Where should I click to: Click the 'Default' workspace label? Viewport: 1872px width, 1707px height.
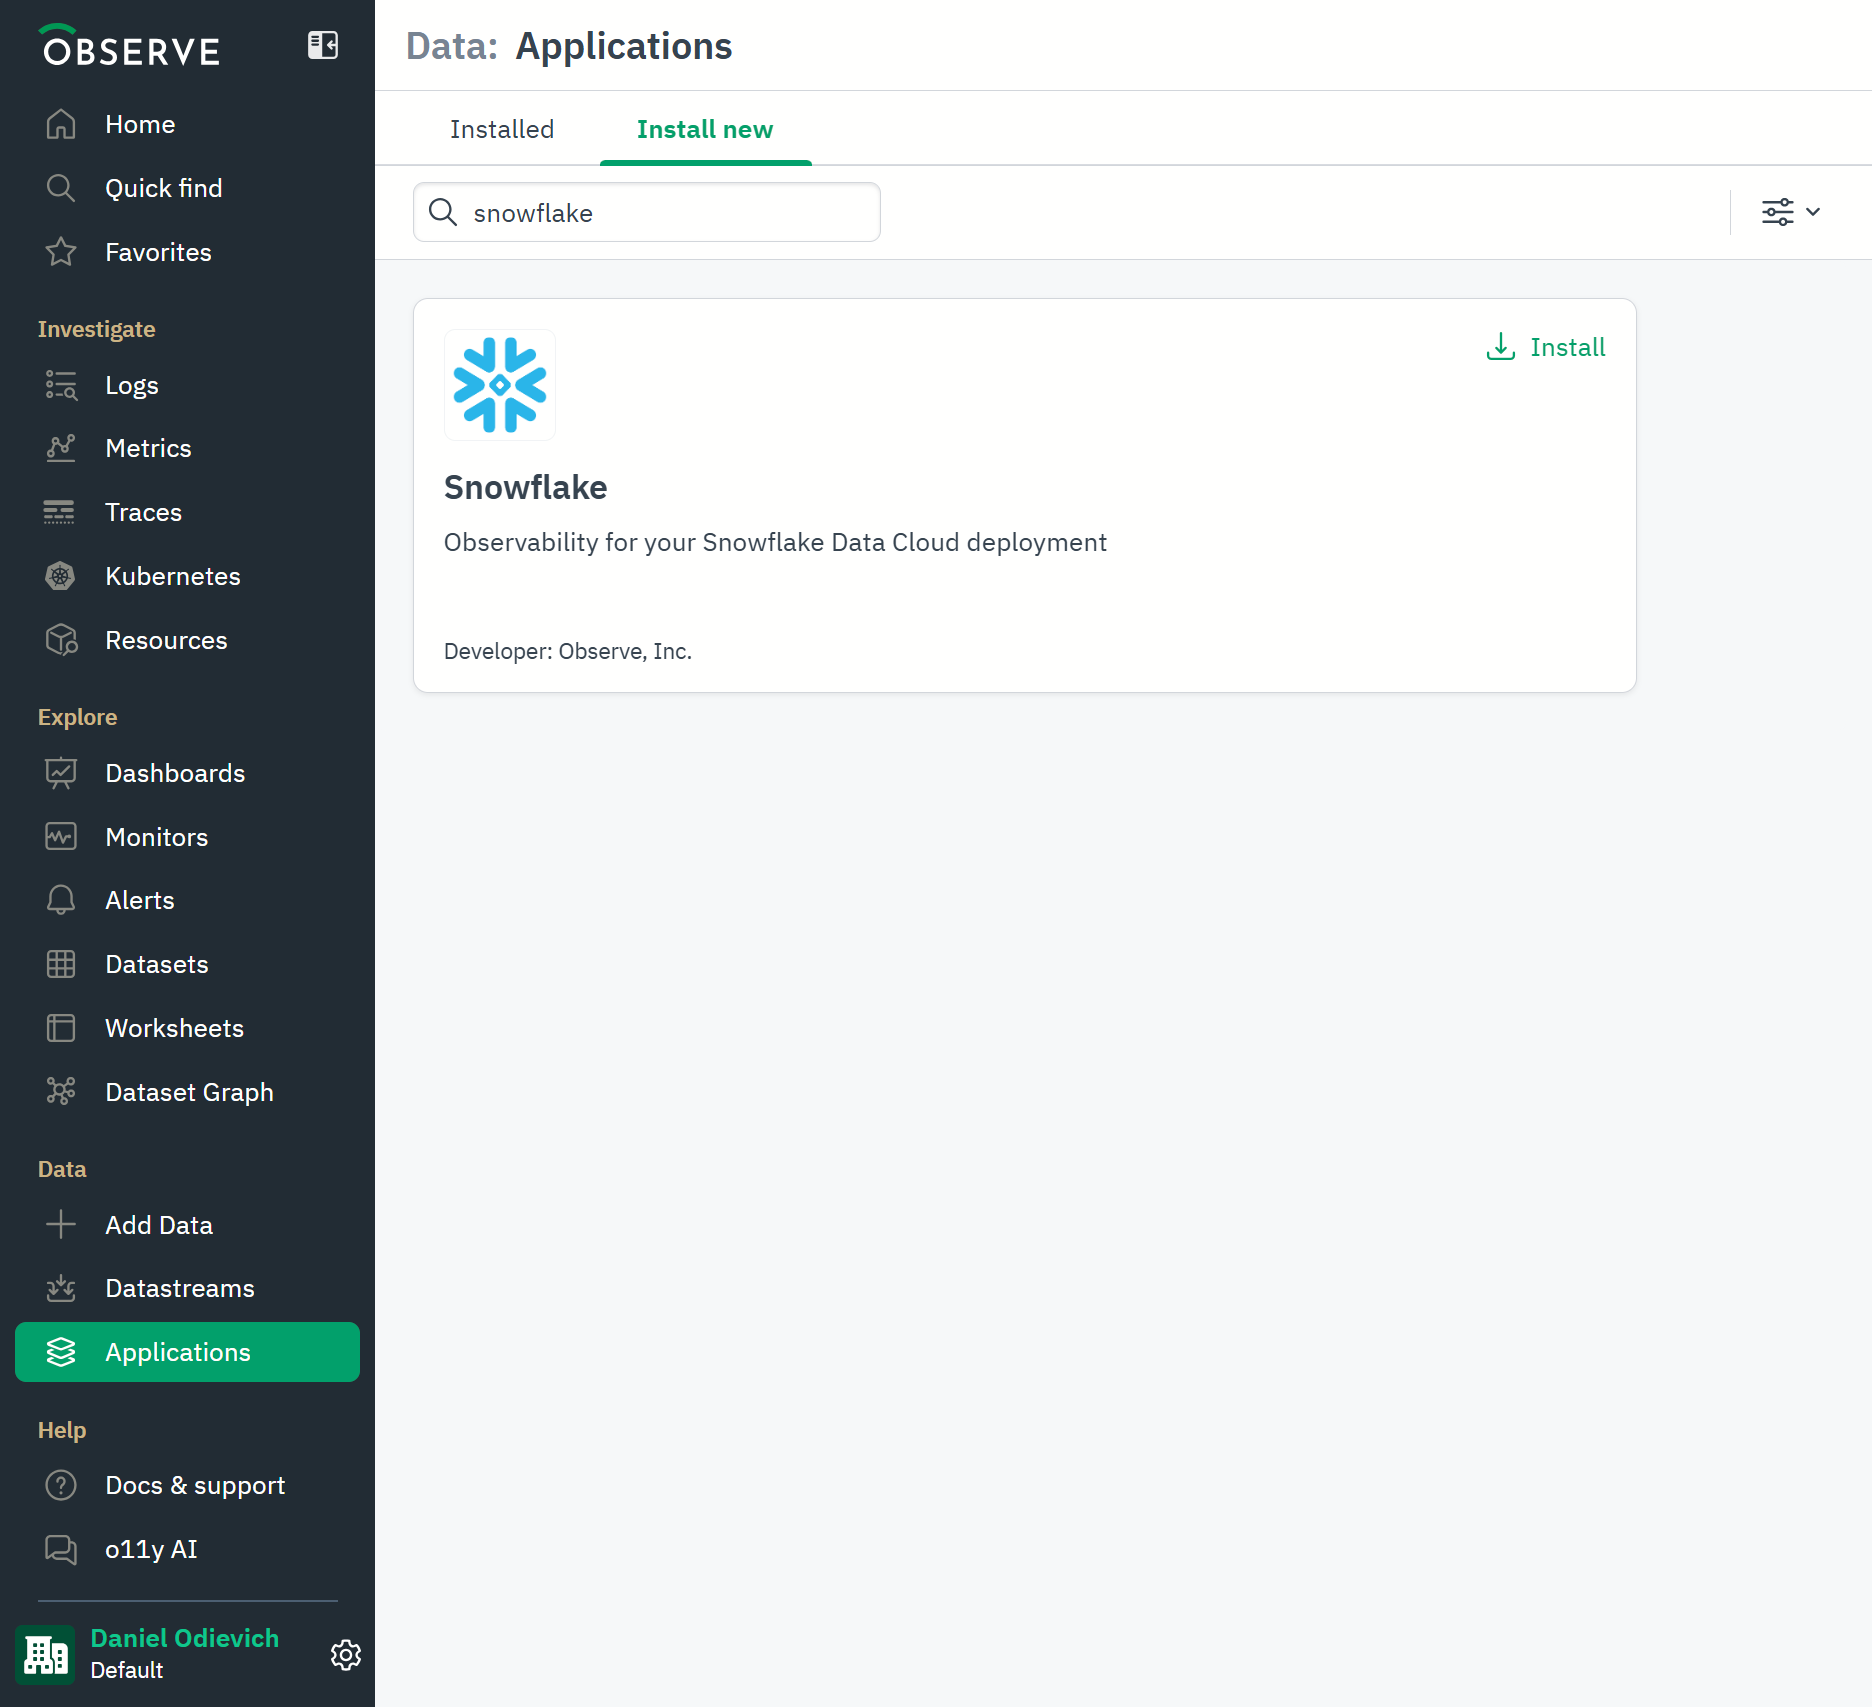(x=127, y=1670)
